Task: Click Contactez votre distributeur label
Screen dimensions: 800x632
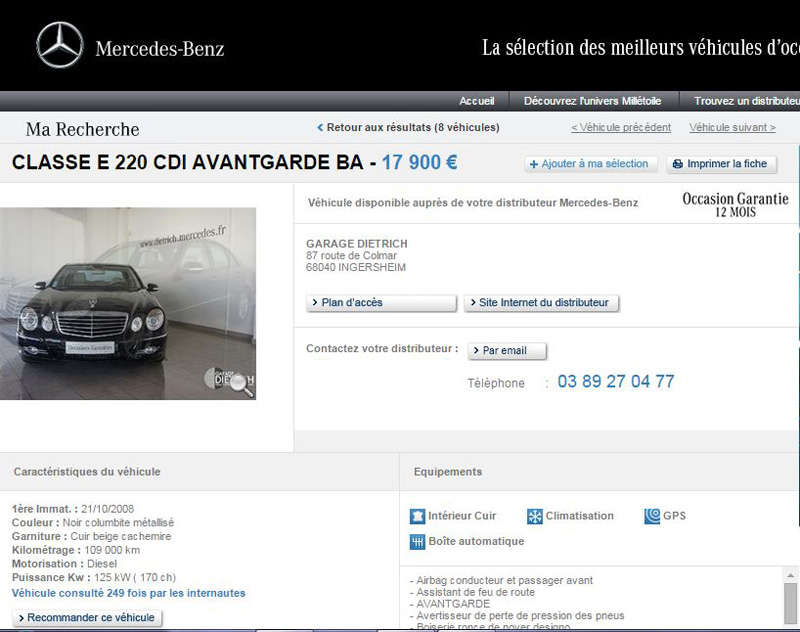Action: tap(382, 349)
